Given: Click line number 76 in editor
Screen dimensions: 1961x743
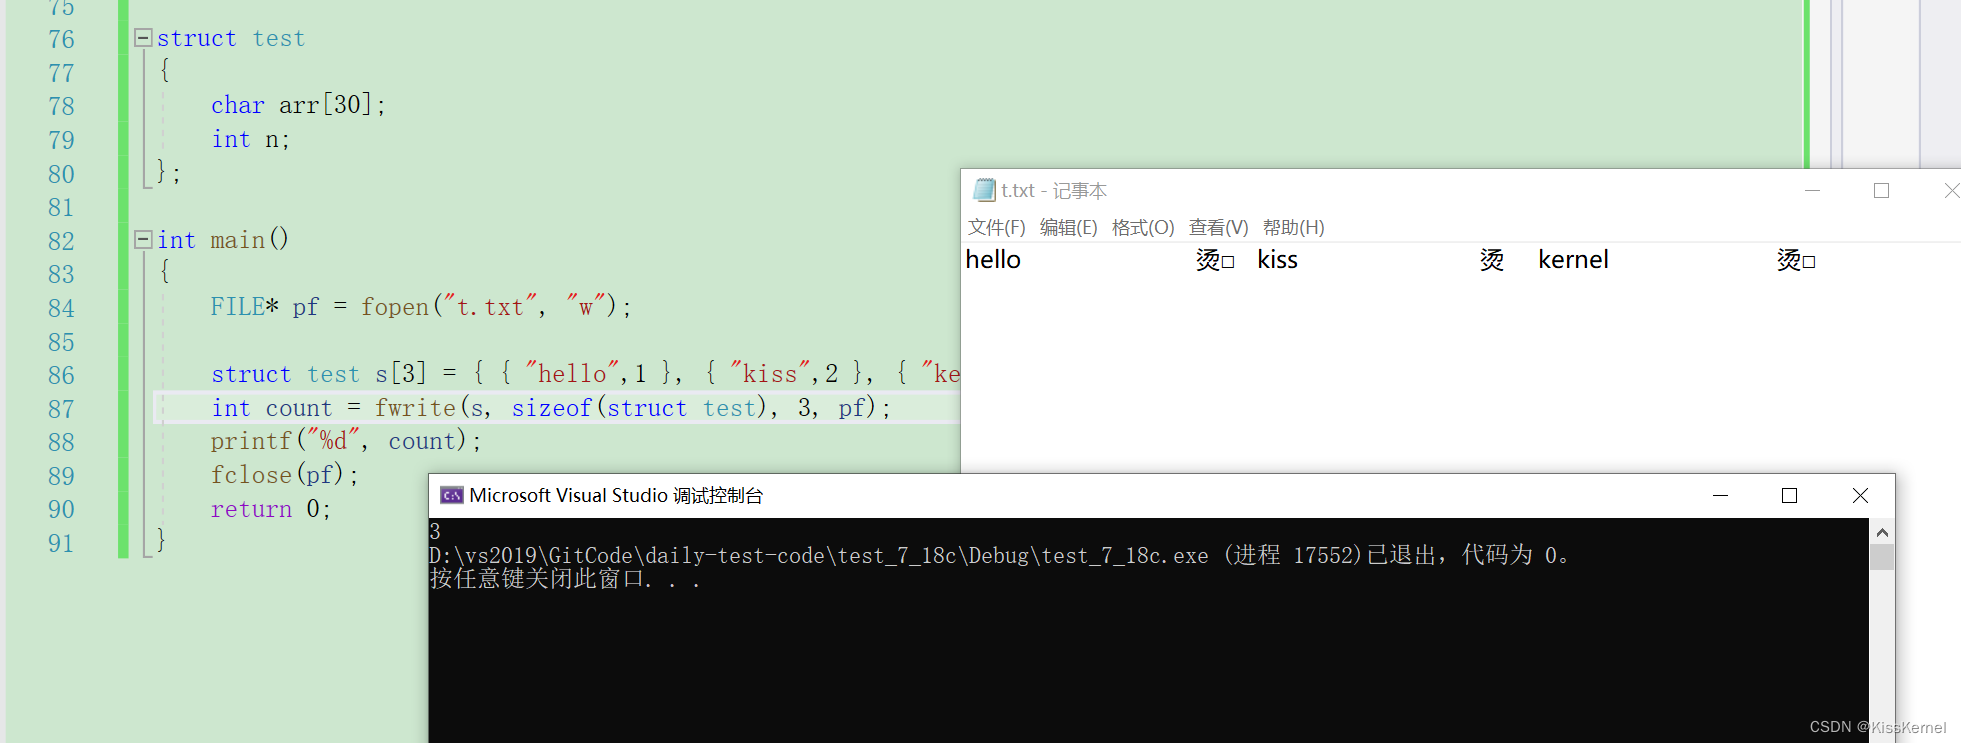Looking at the screenshot, I should (61, 39).
